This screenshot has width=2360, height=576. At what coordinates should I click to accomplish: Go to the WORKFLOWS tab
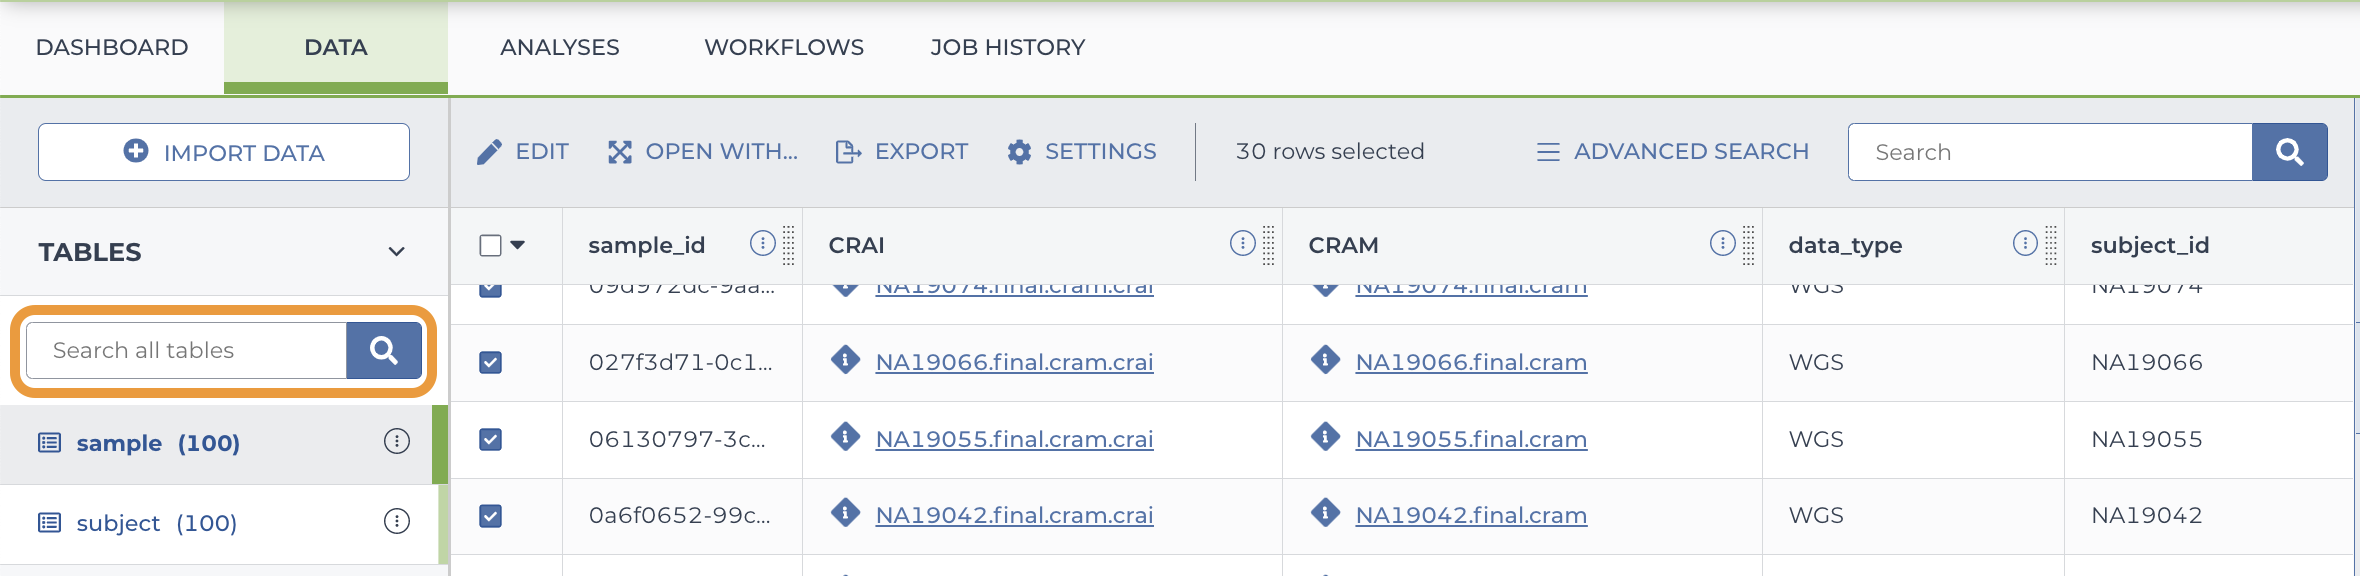tap(784, 47)
